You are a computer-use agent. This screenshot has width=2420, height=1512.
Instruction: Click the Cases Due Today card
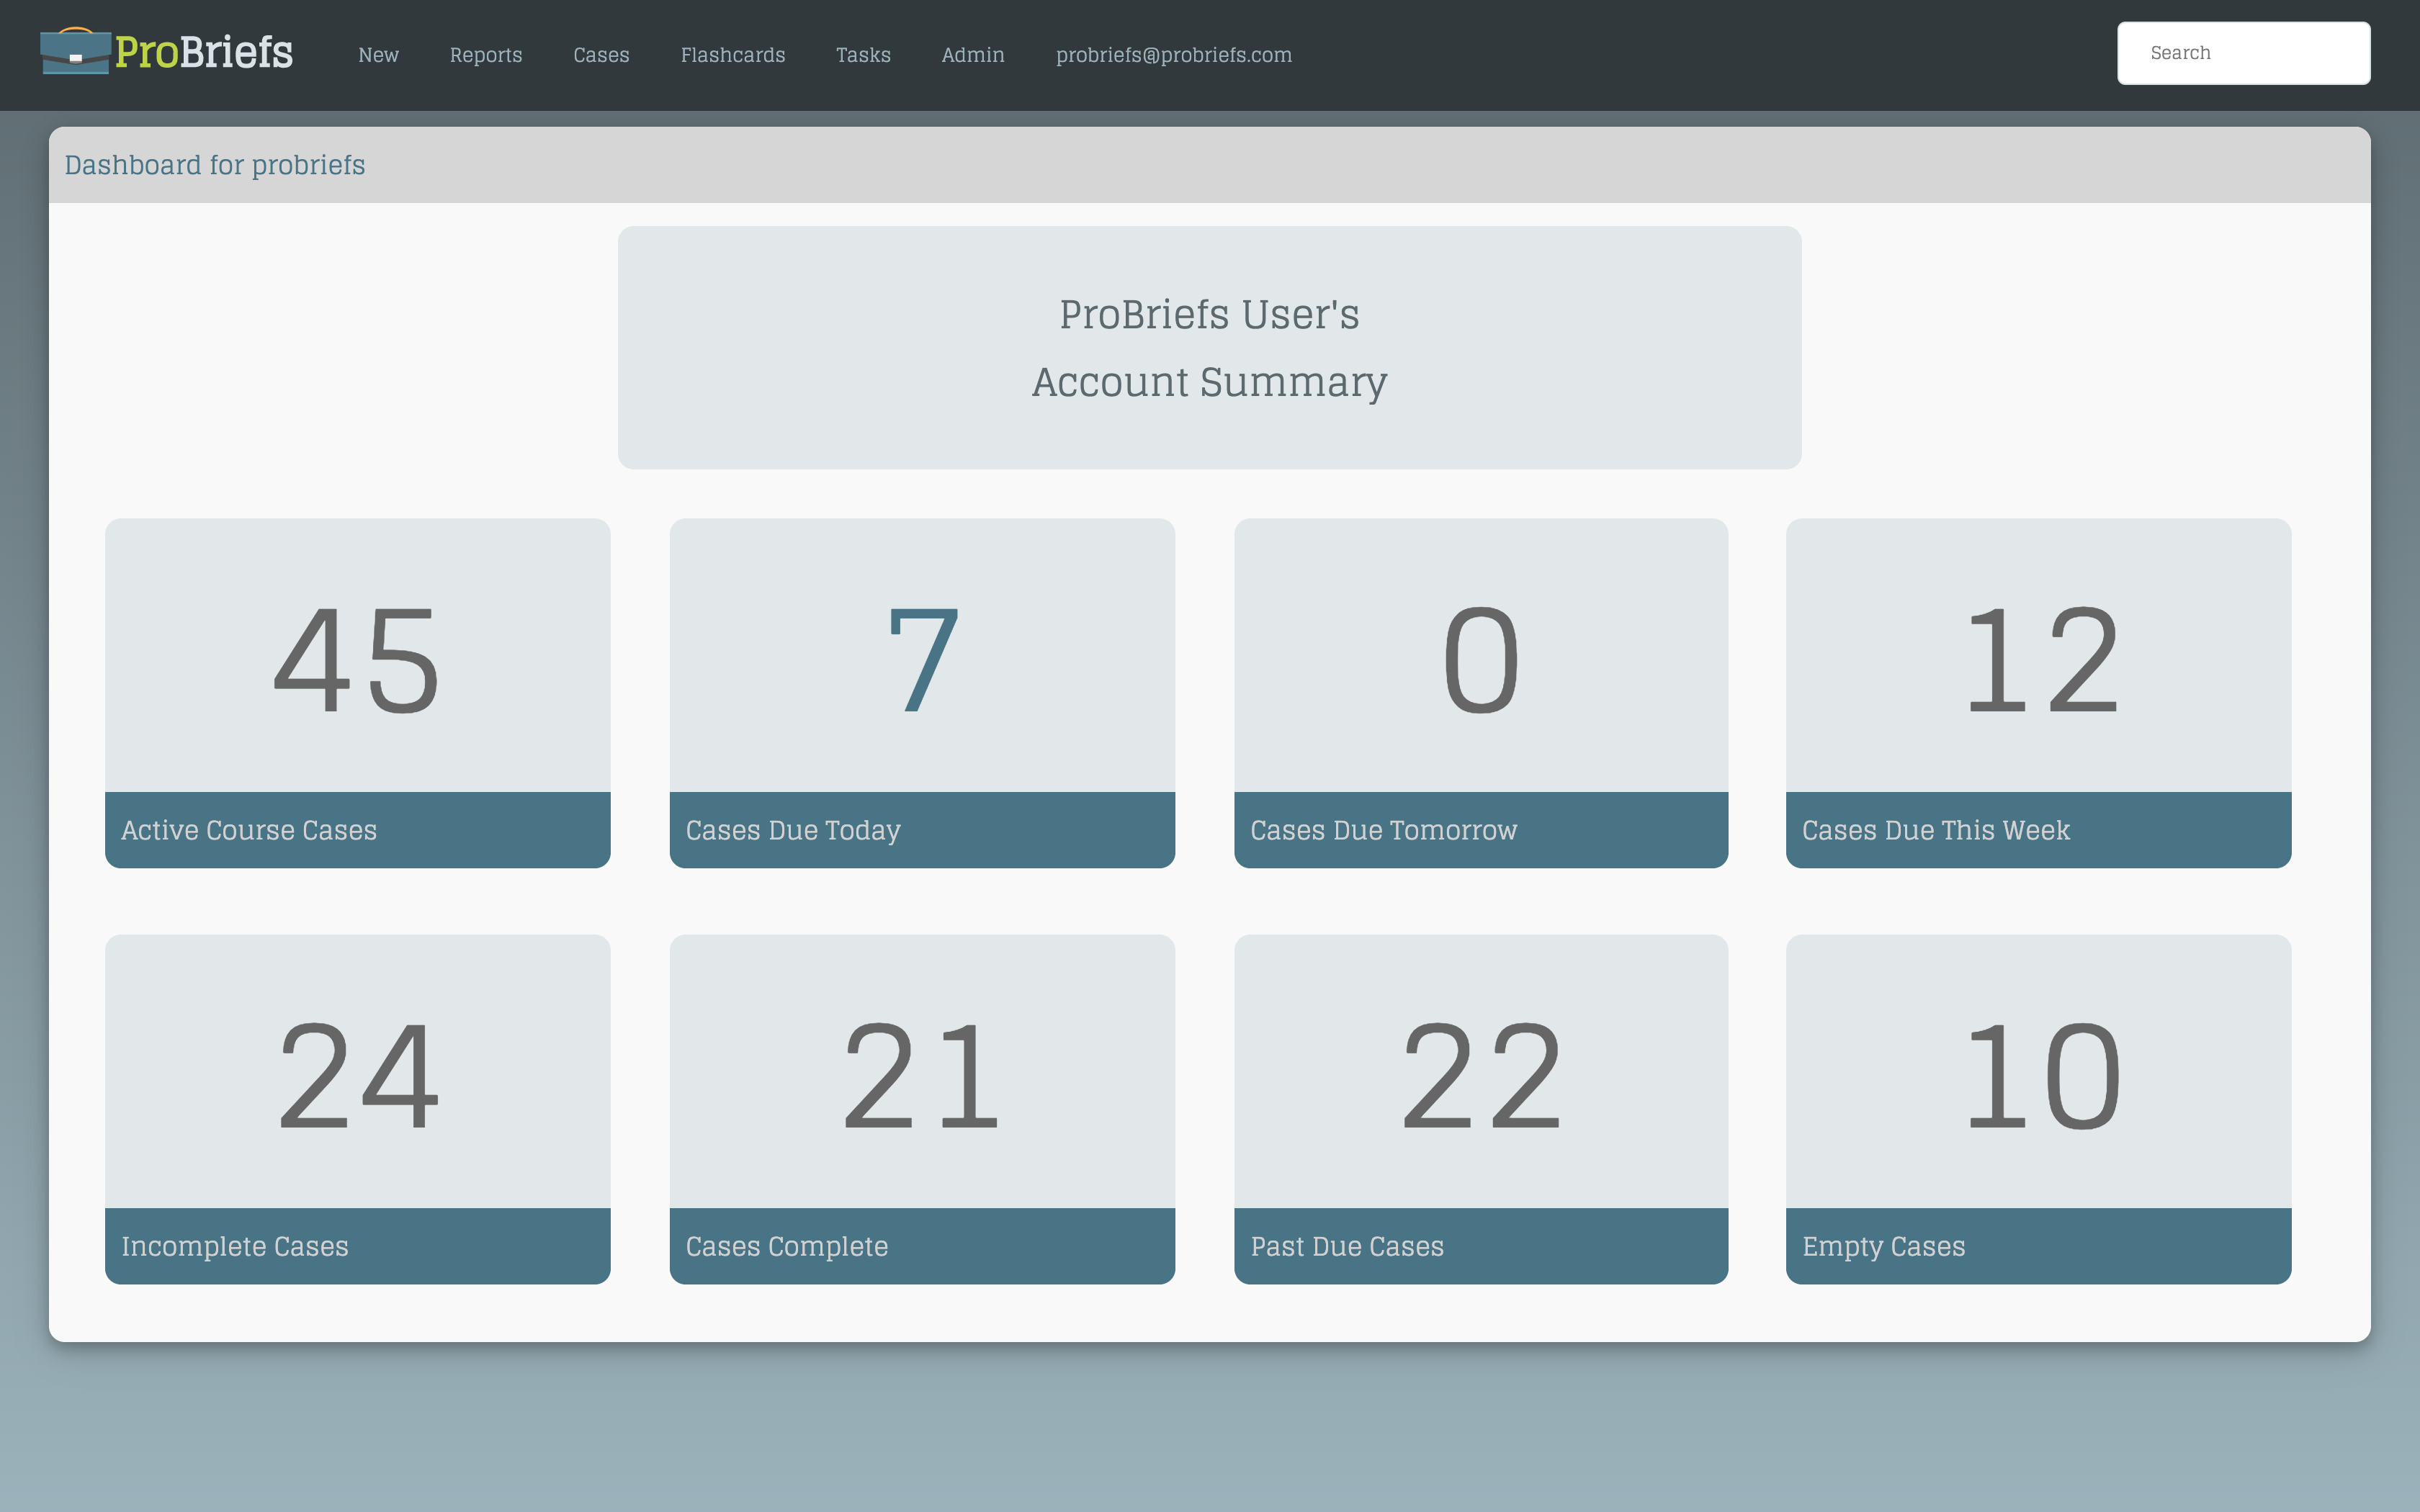pyautogui.click(x=922, y=692)
